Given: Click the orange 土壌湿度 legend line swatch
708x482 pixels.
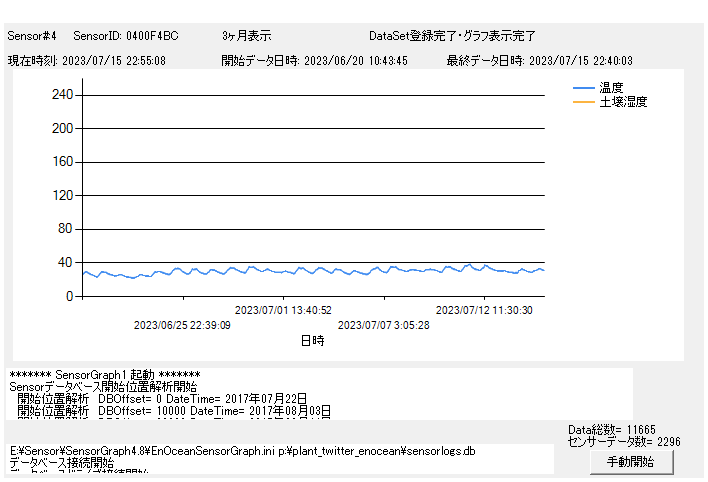Looking at the screenshot, I should click(583, 102).
